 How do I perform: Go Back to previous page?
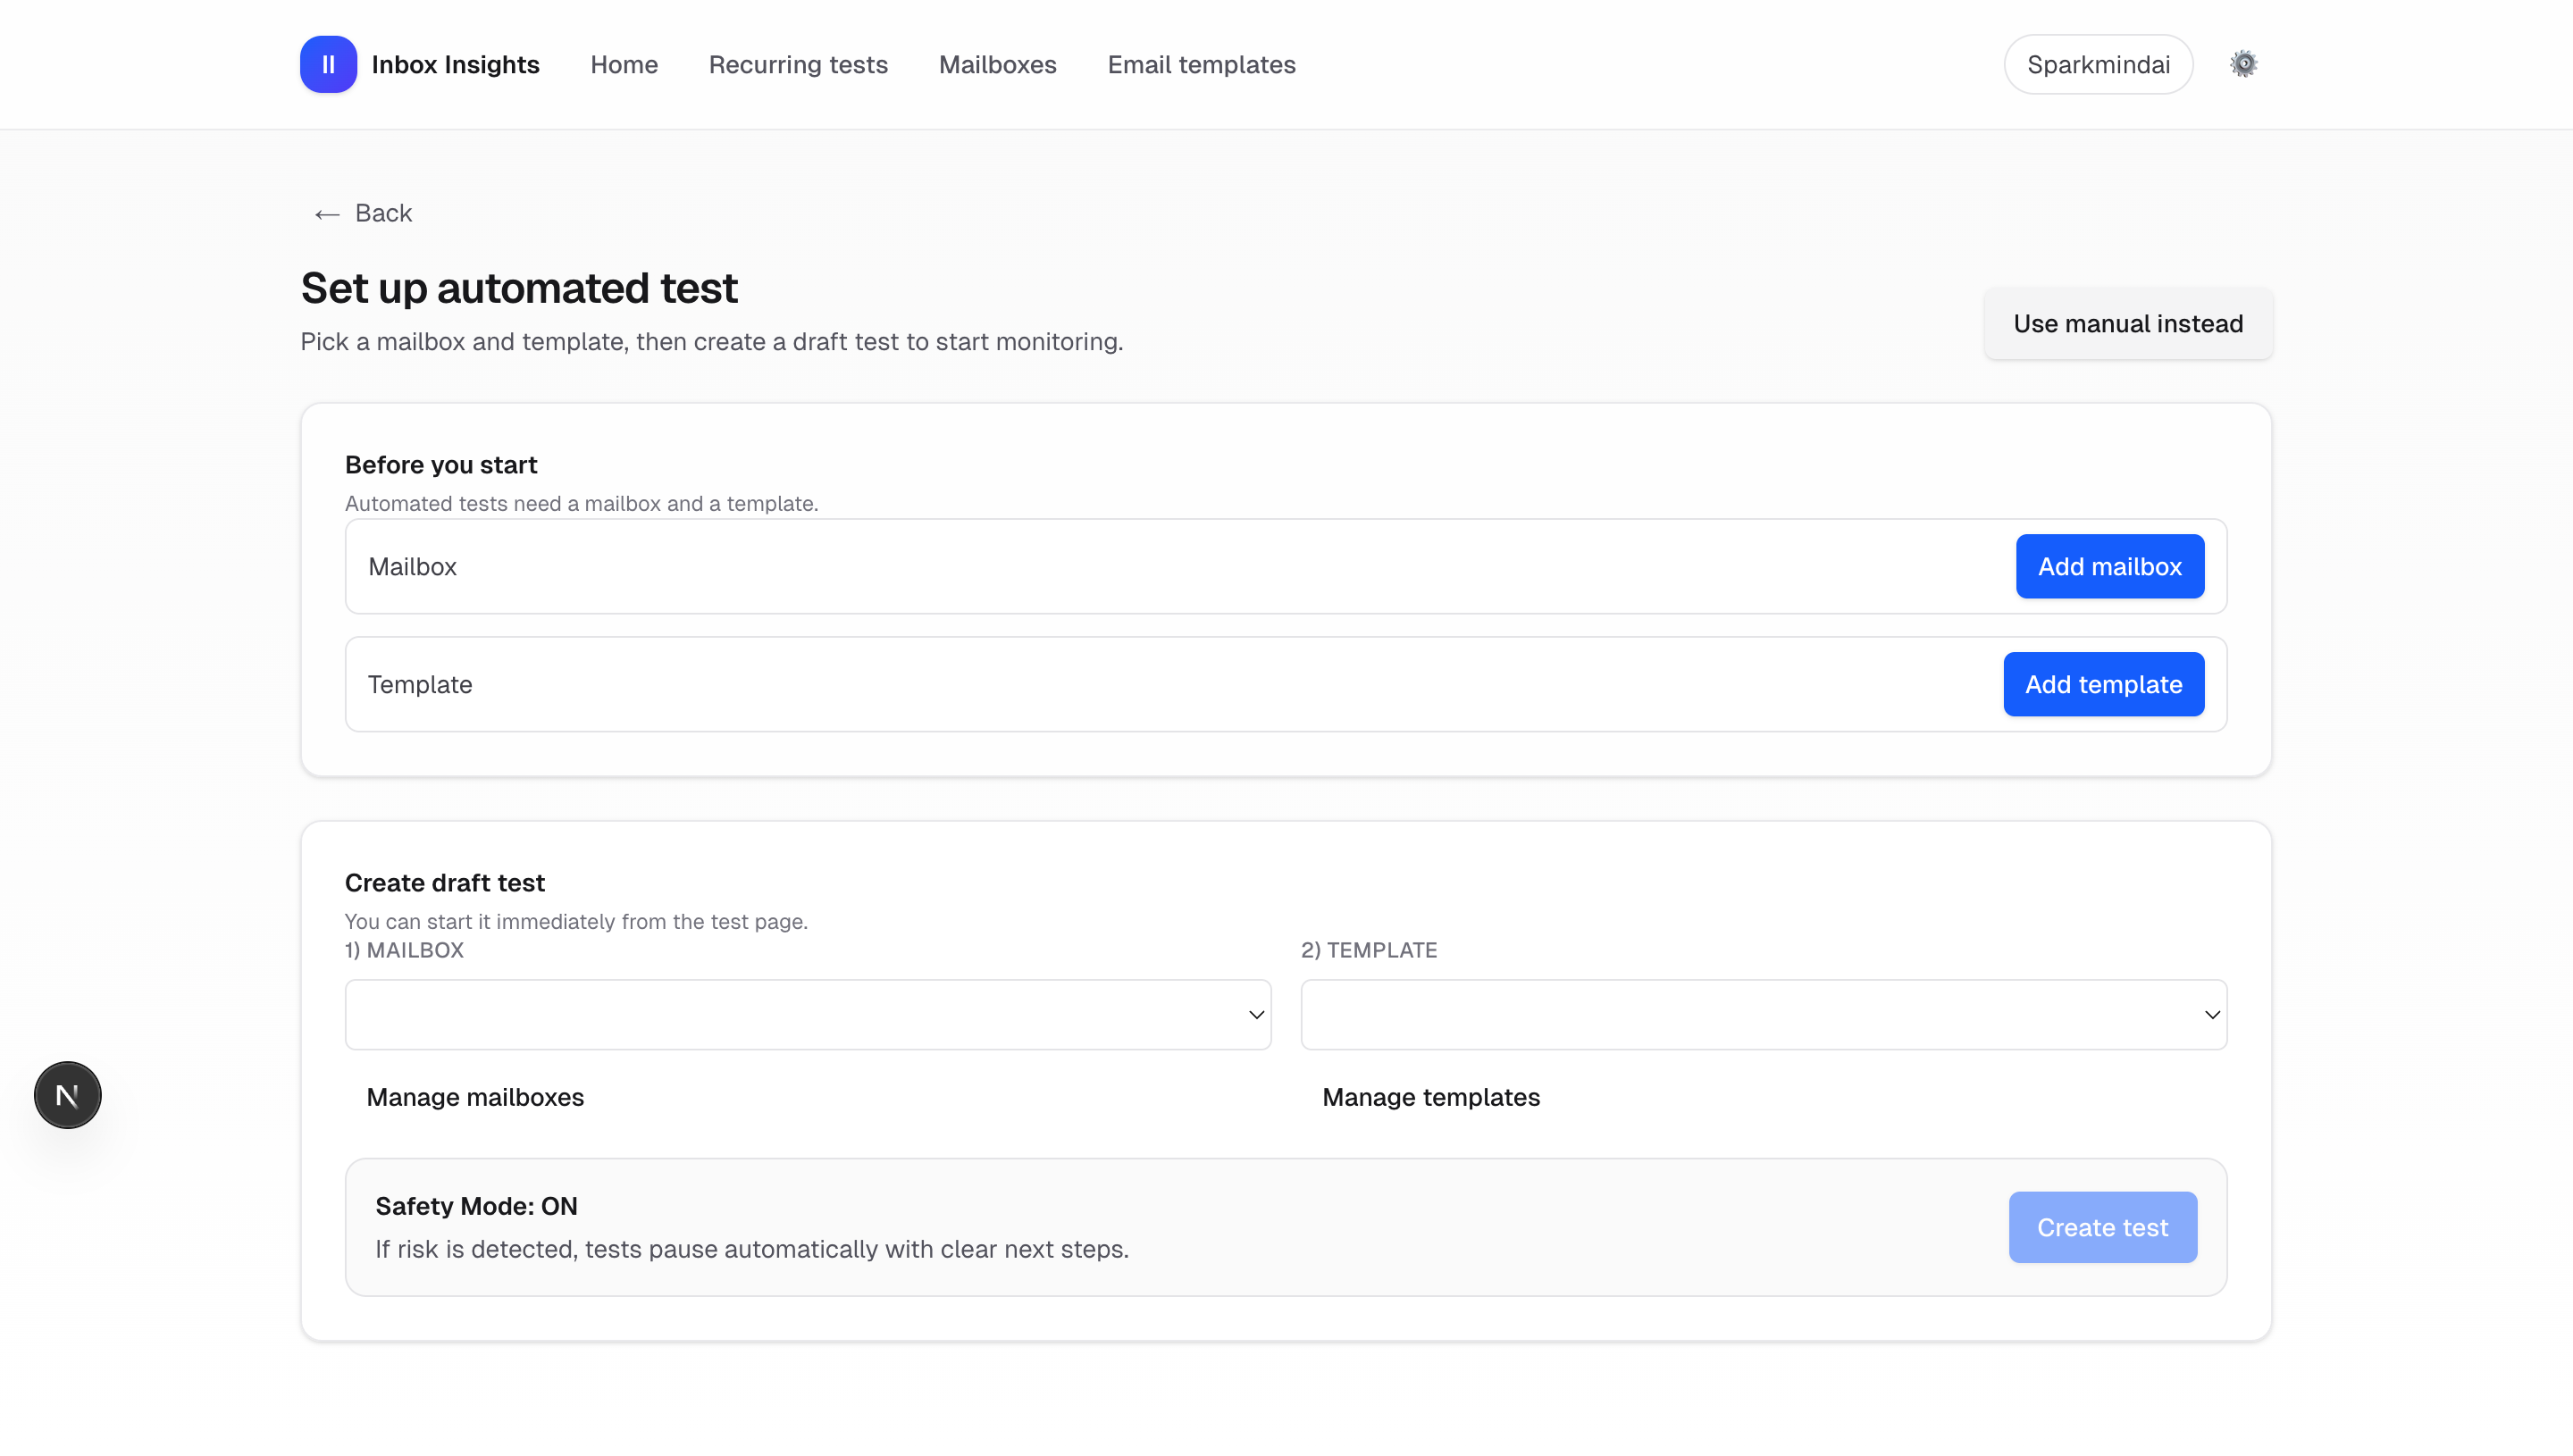(x=383, y=213)
